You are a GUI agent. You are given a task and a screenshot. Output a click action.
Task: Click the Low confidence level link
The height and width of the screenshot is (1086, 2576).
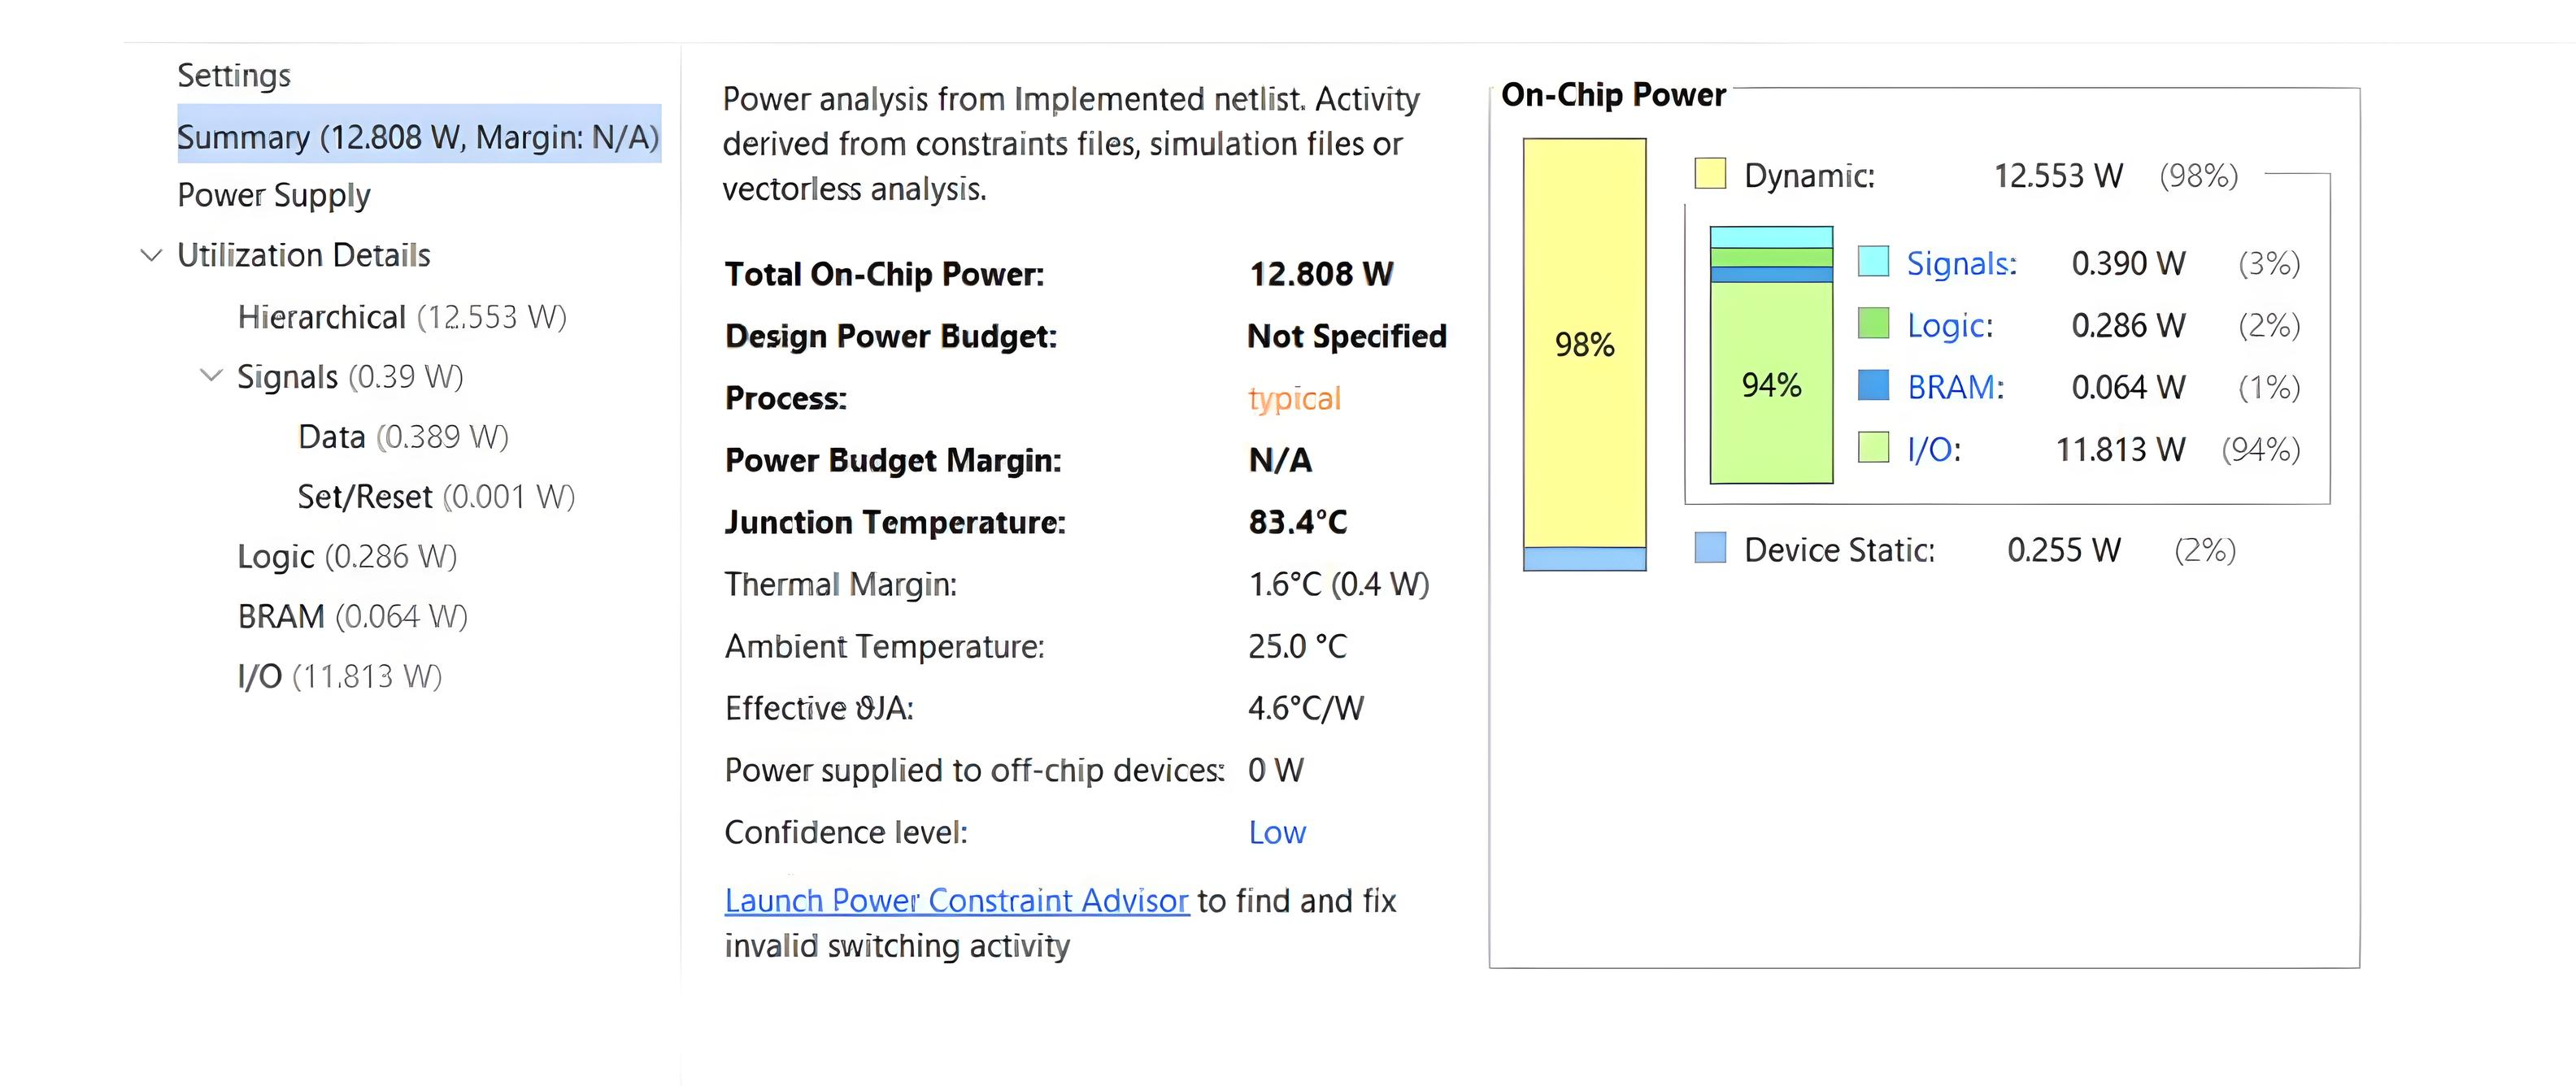(x=1277, y=832)
